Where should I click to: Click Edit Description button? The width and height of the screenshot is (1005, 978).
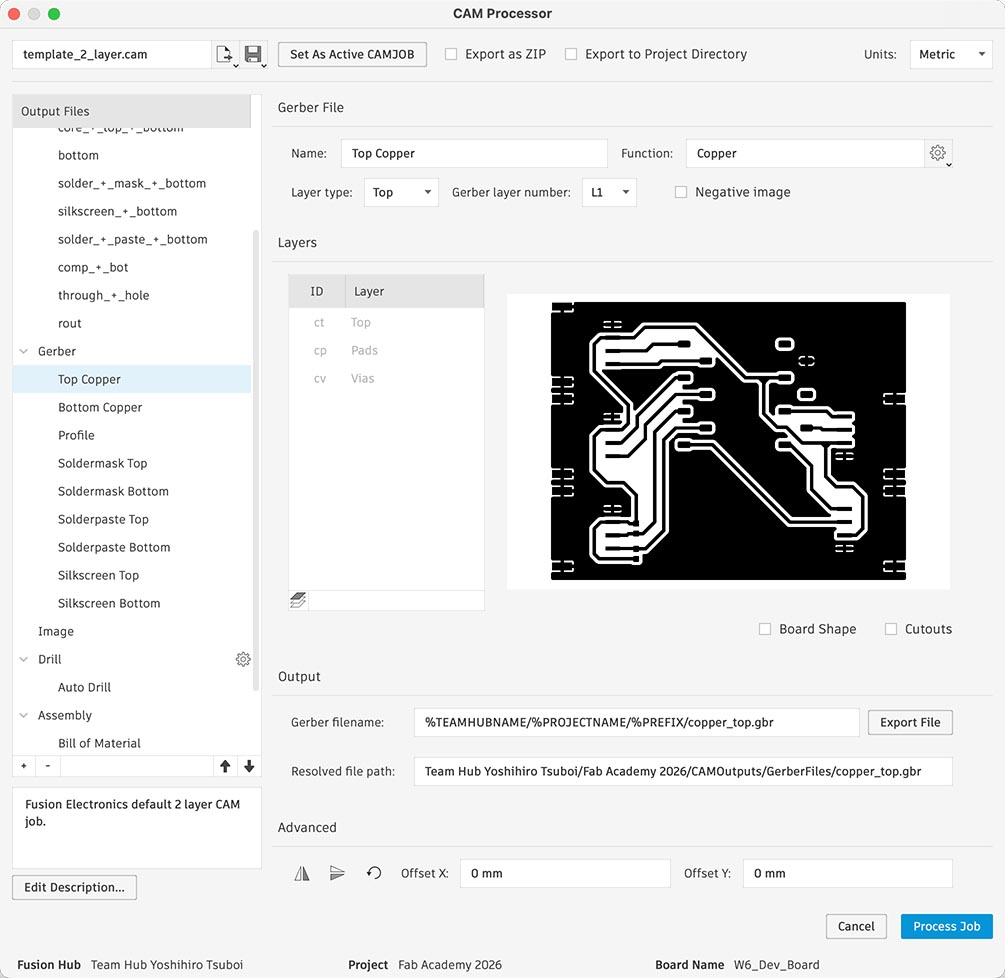point(74,887)
